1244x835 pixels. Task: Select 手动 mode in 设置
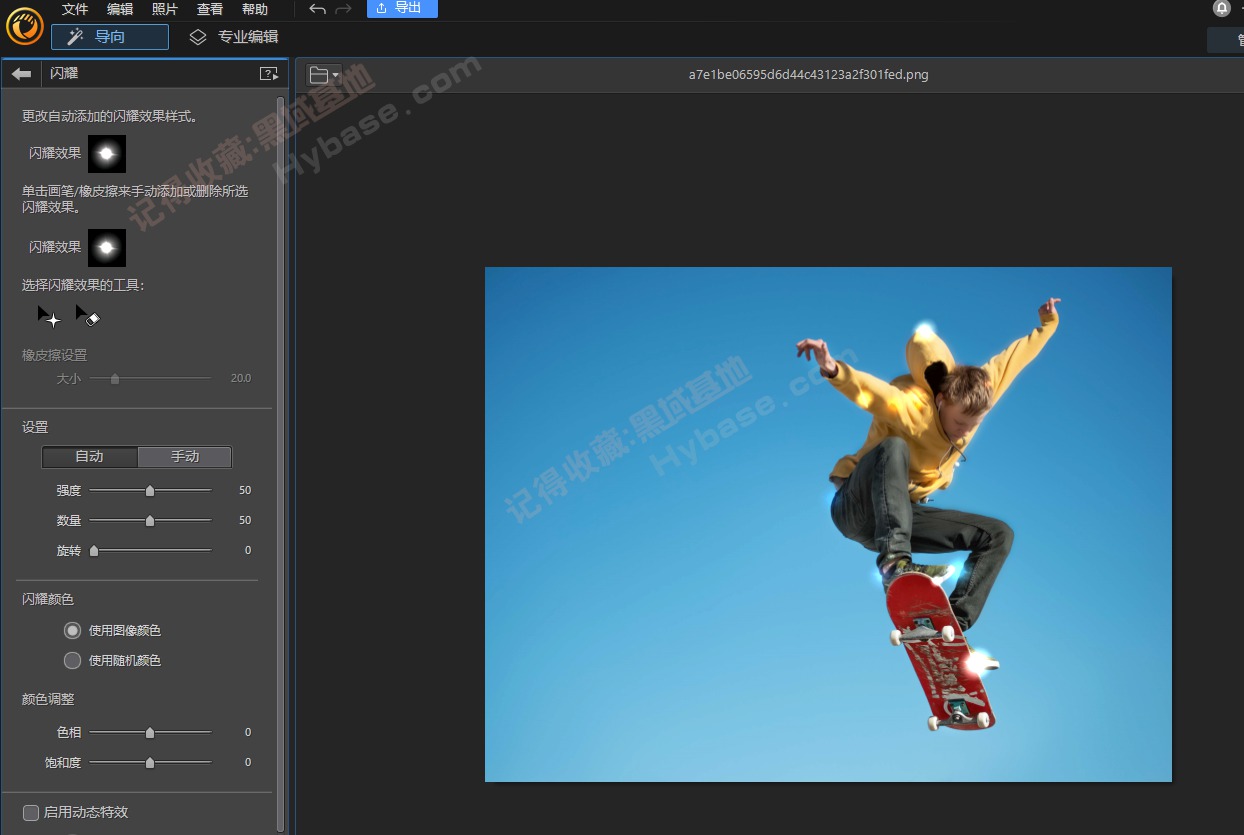click(x=185, y=457)
